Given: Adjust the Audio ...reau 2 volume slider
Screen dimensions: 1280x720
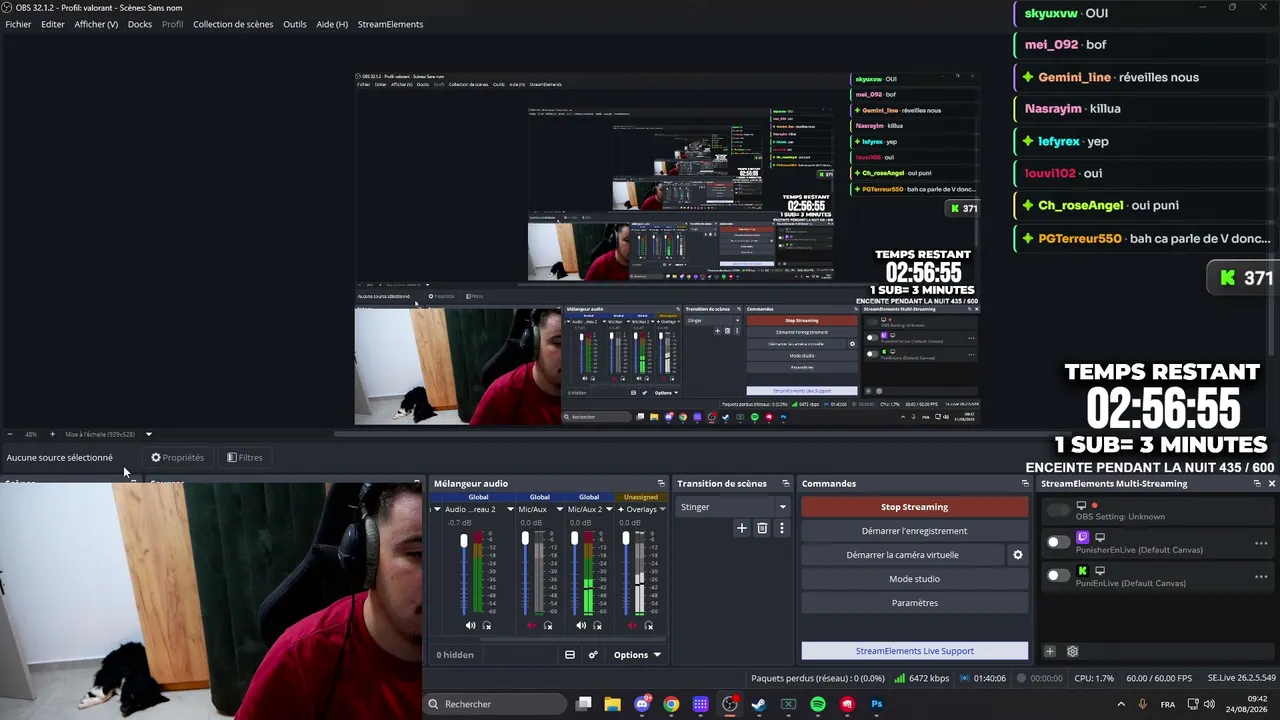Looking at the screenshot, I should (x=463, y=572).
